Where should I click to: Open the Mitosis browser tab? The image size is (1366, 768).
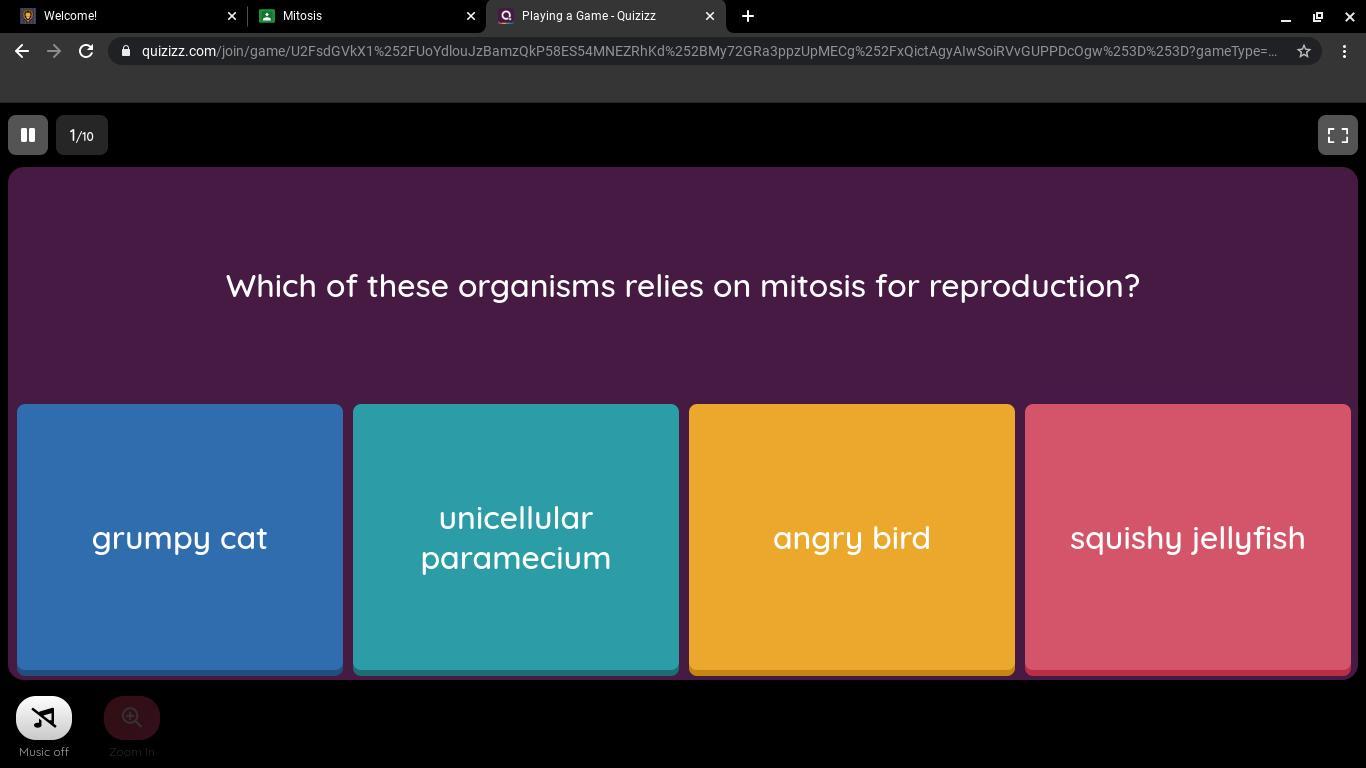365,16
